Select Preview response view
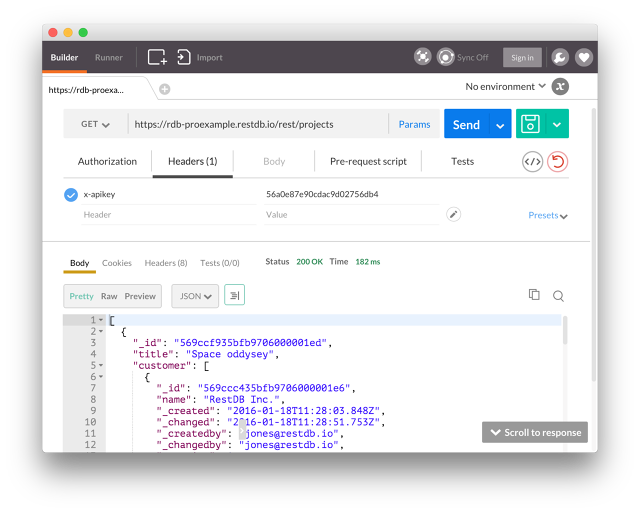The height and width of the screenshot is (513, 640). [140, 296]
